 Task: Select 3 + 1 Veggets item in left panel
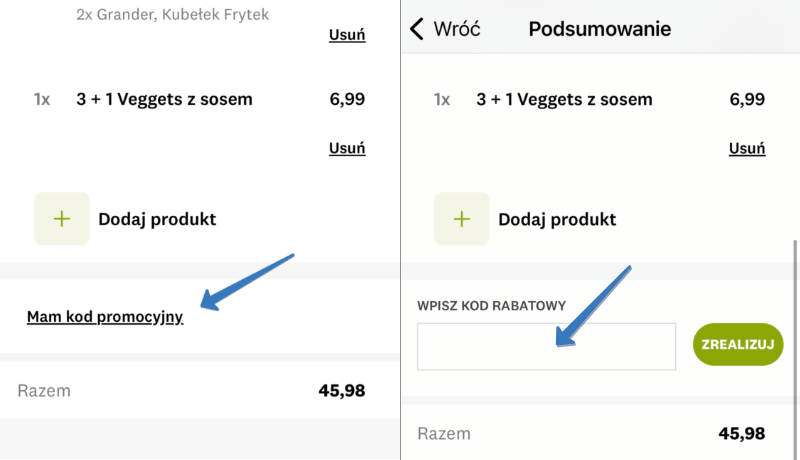click(x=164, y=100)
